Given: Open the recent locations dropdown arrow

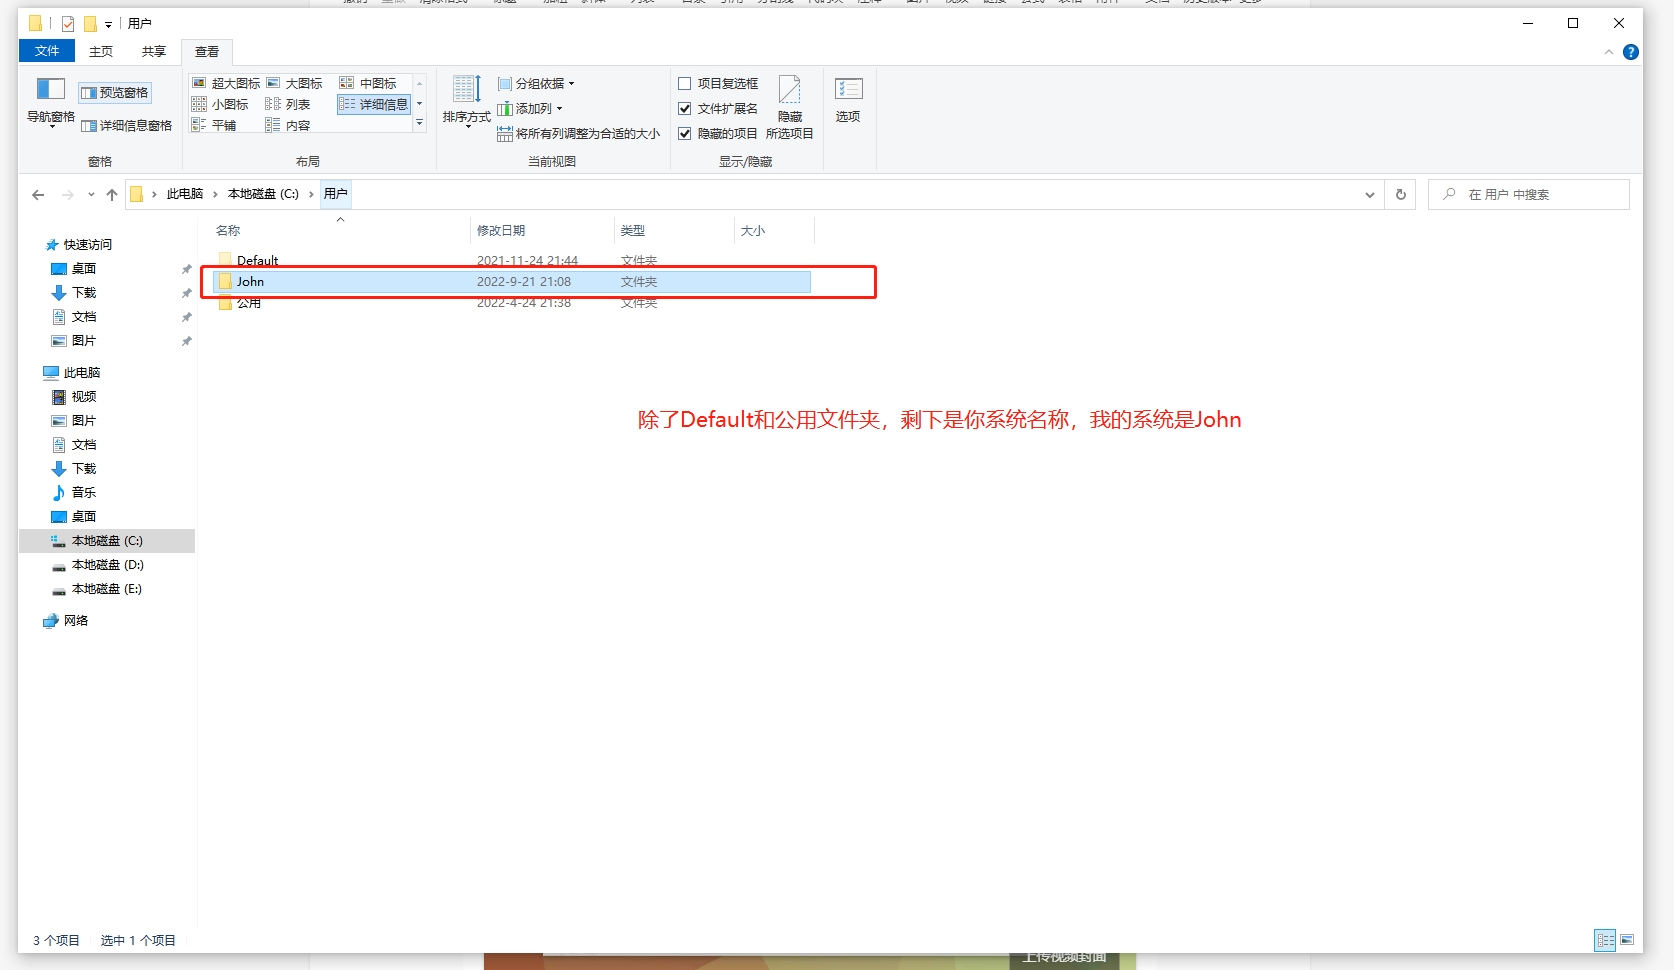Looking at the screenshot, I should [91, 195].
